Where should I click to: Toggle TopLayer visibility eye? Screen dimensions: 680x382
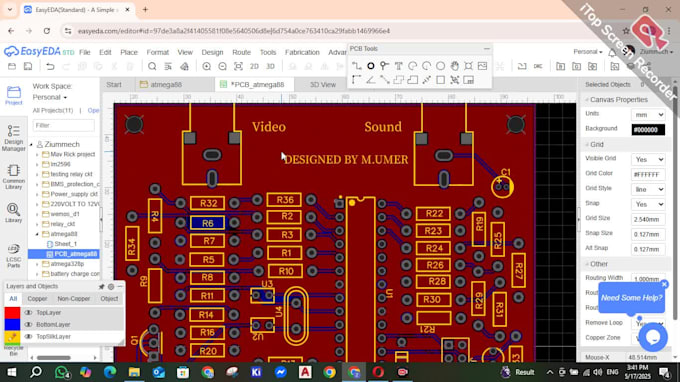click(x=28, y=313)
